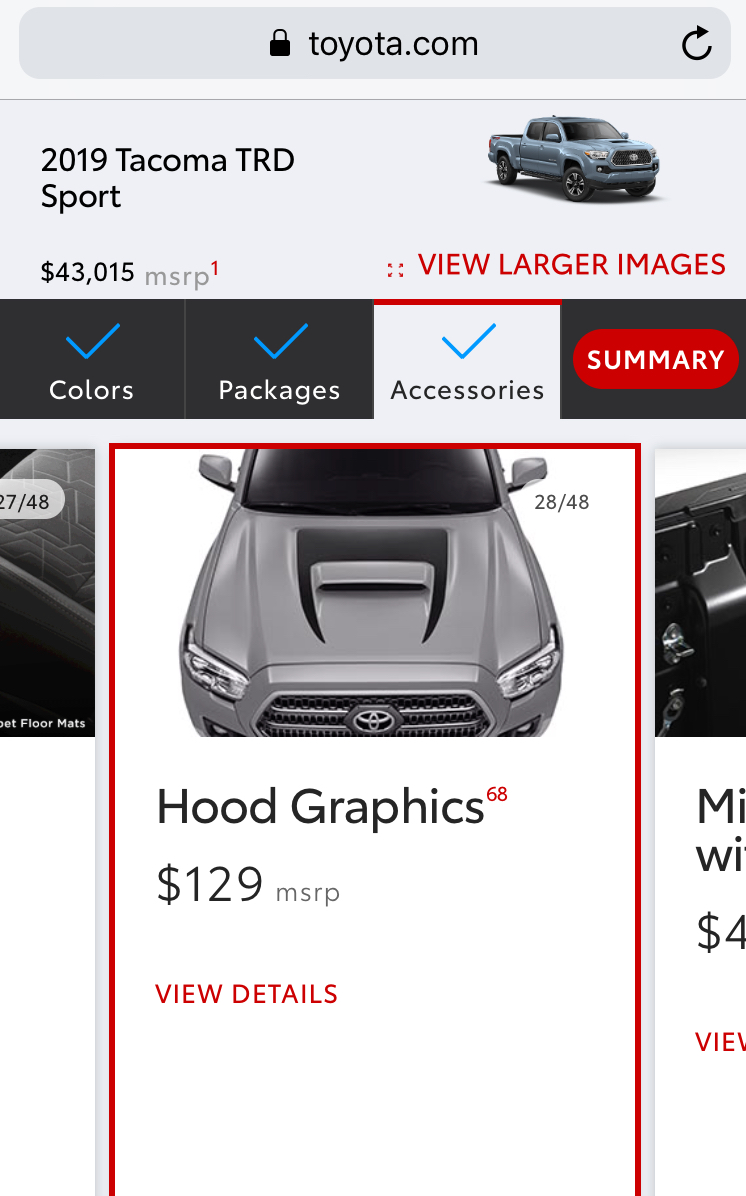Screen dimensions: 746x1196
Task: Click VIEW DETAILS for Hood Graphics
Action: click(x=246, y=994)
